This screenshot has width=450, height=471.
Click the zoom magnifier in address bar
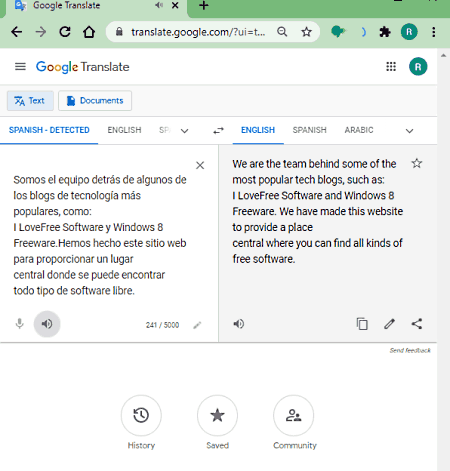point(282,32)
